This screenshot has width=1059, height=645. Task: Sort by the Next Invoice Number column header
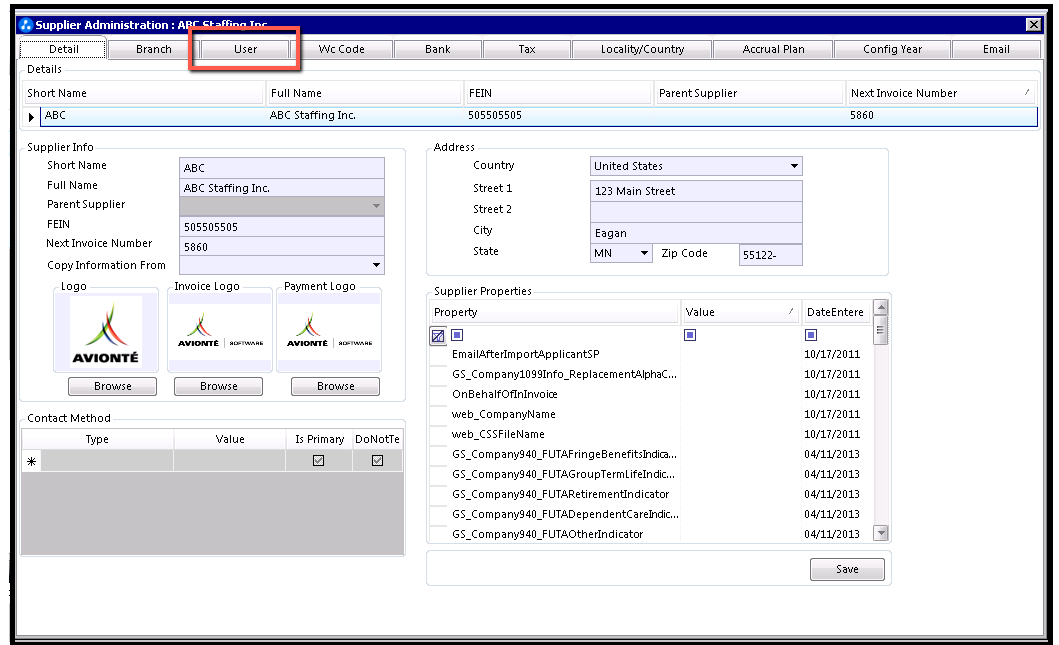(x=941, y=93)
